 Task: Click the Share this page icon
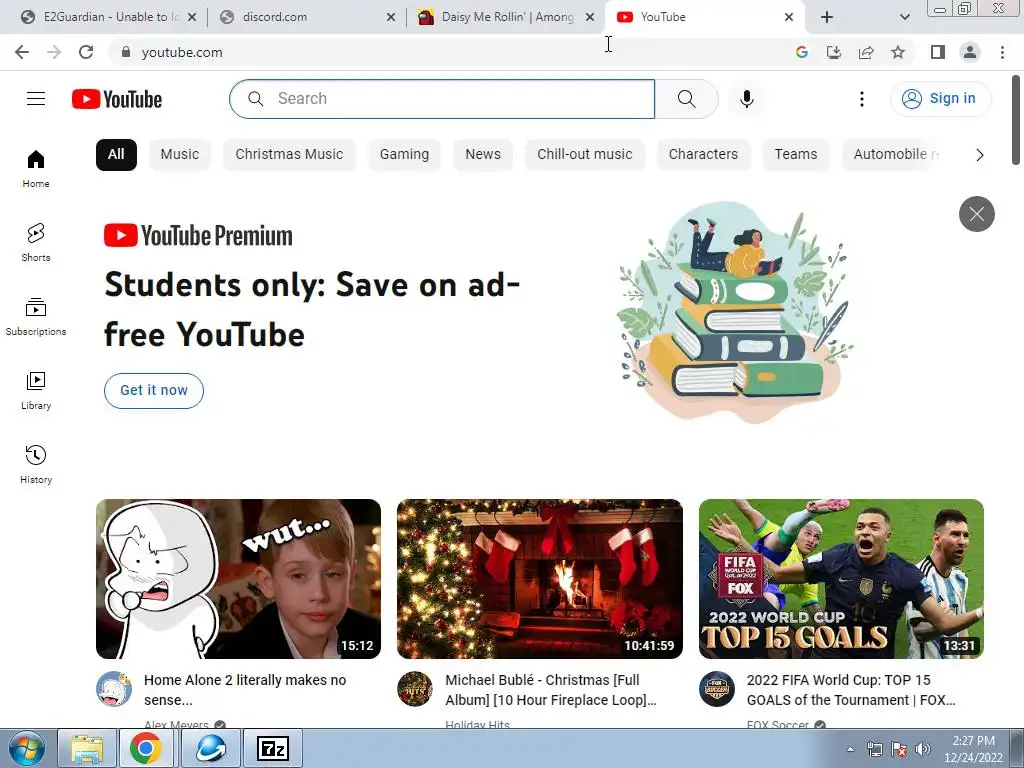(866, 52)
